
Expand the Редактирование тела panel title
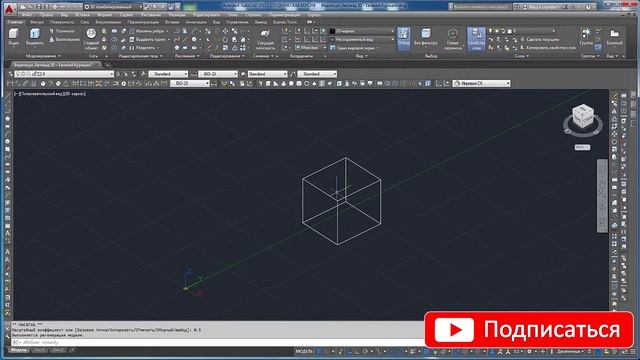pyautogui.click(x=140, y=56)
